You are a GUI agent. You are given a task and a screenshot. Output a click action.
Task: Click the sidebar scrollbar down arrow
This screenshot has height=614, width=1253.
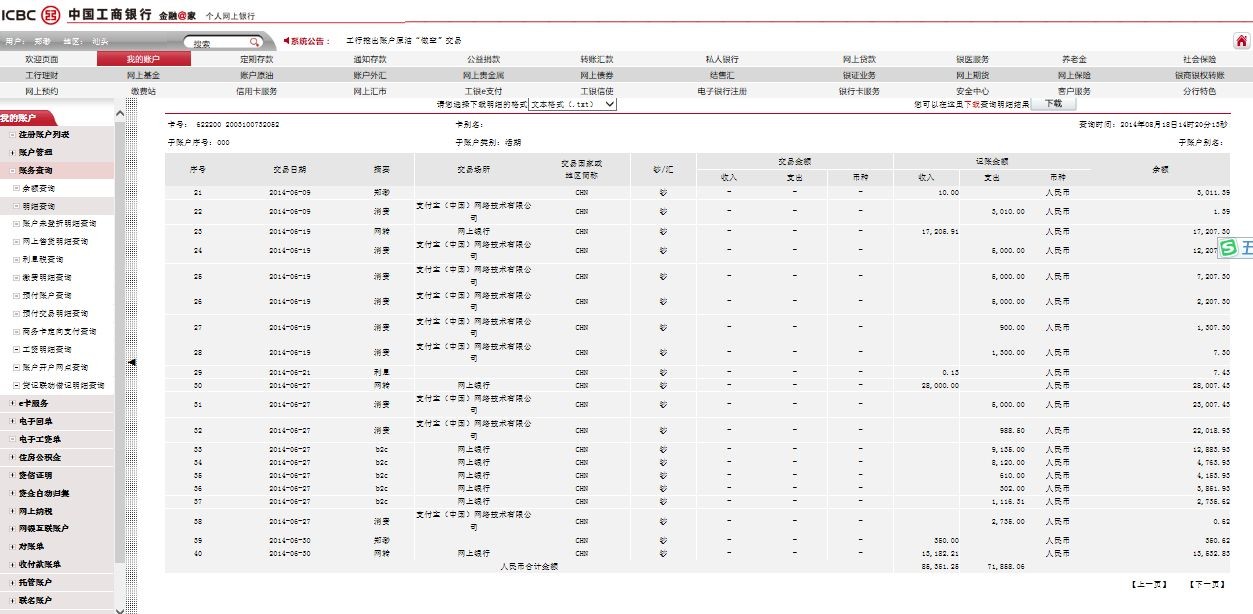(120, 609)
